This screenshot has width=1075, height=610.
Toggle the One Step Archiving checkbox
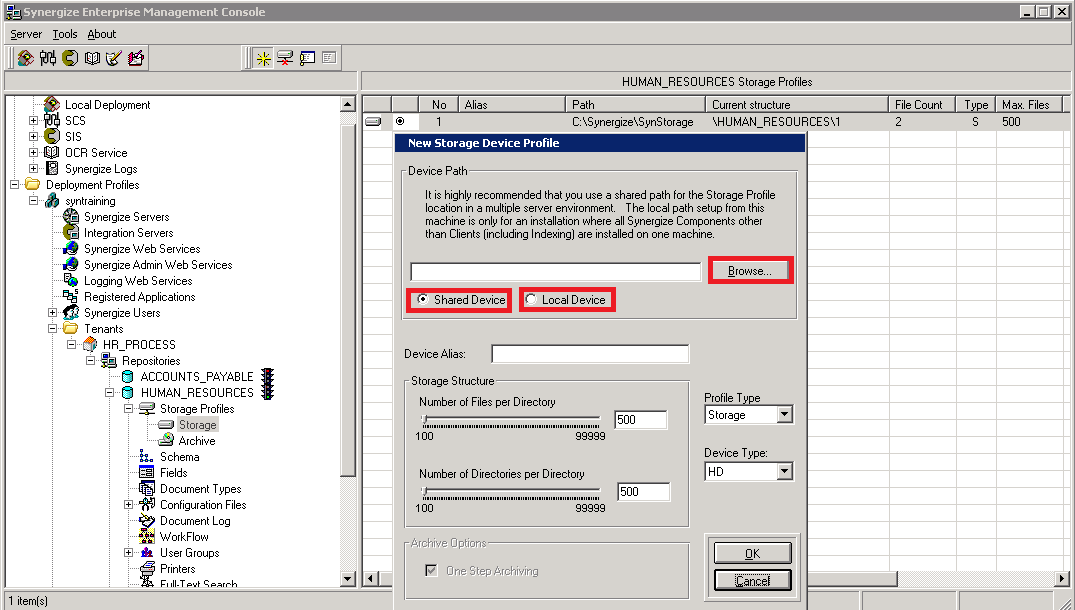pos(431,570)
